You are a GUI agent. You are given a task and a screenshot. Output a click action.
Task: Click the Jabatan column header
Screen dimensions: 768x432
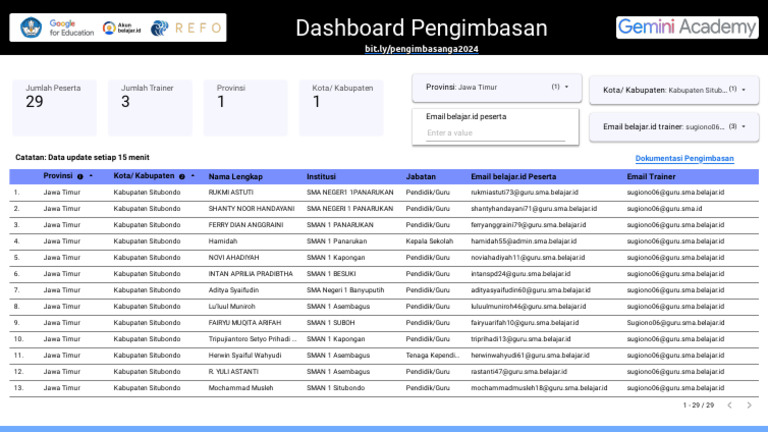(x=421, y=177)
